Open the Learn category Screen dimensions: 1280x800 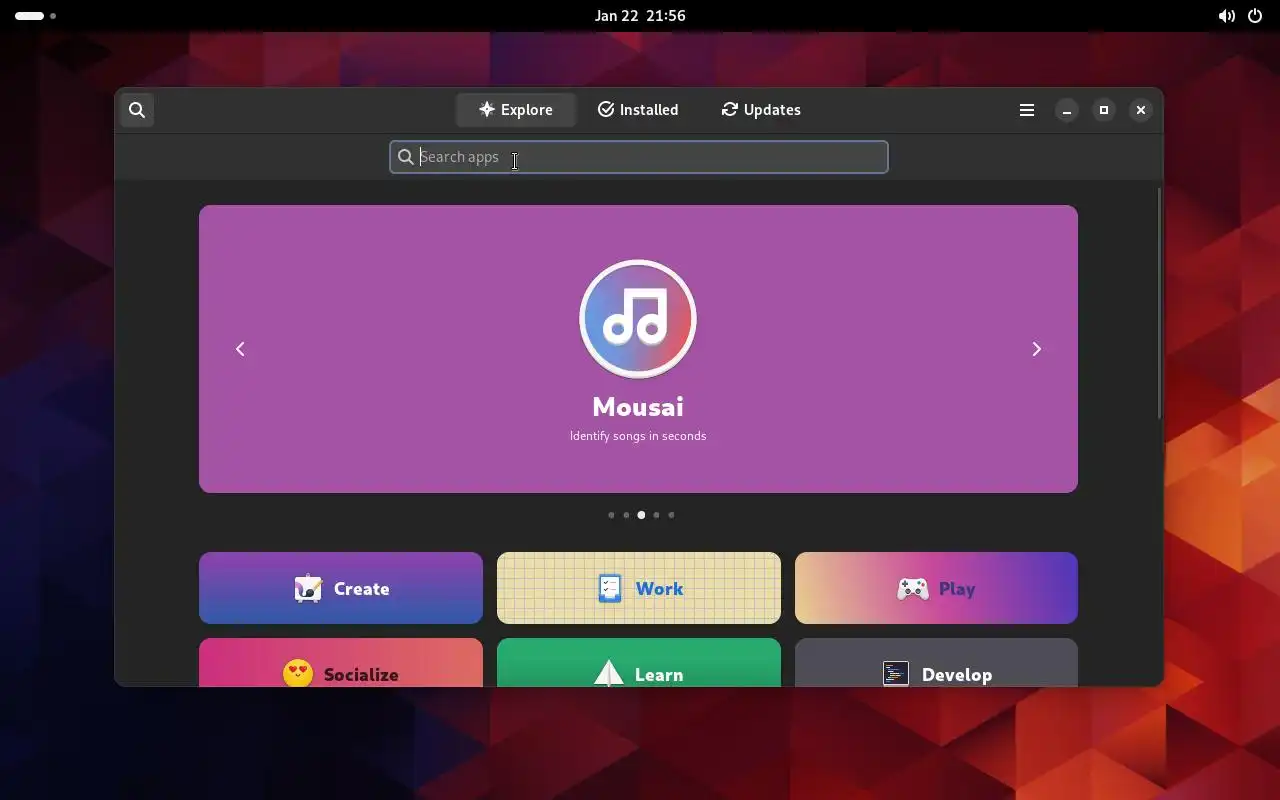pos(639,663)
